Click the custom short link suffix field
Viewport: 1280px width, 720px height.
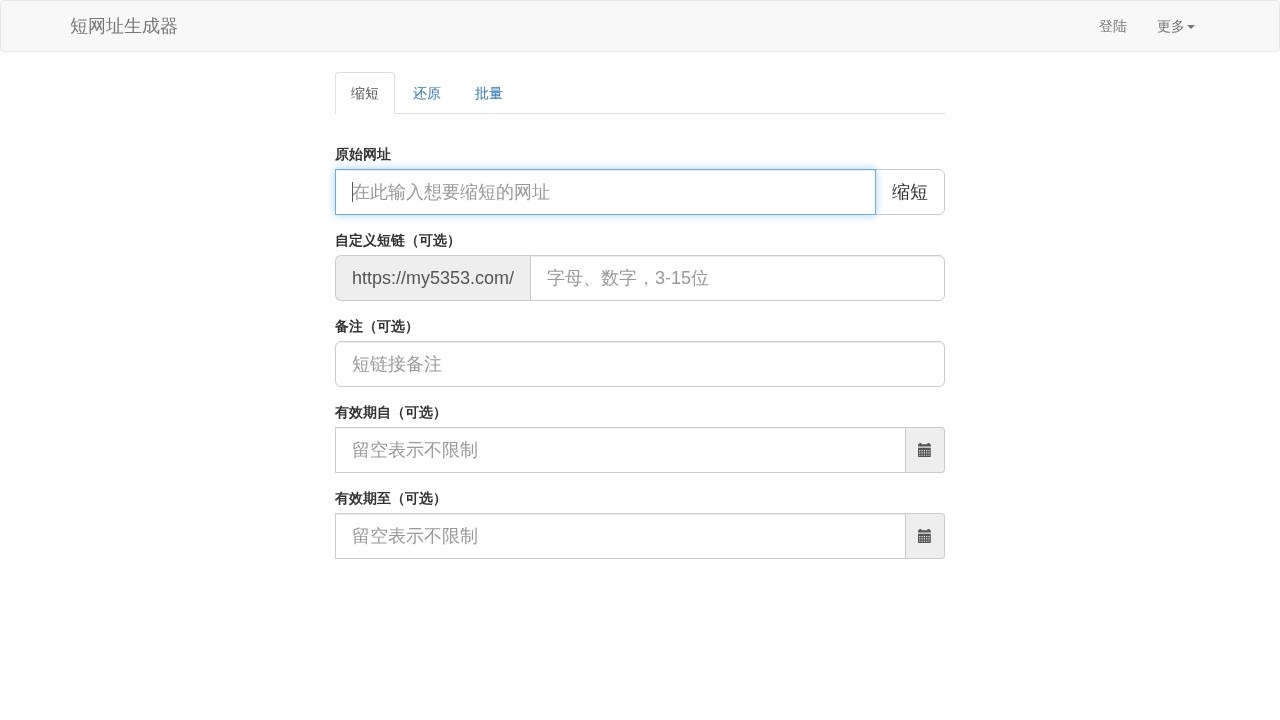(x=737, y=278)
